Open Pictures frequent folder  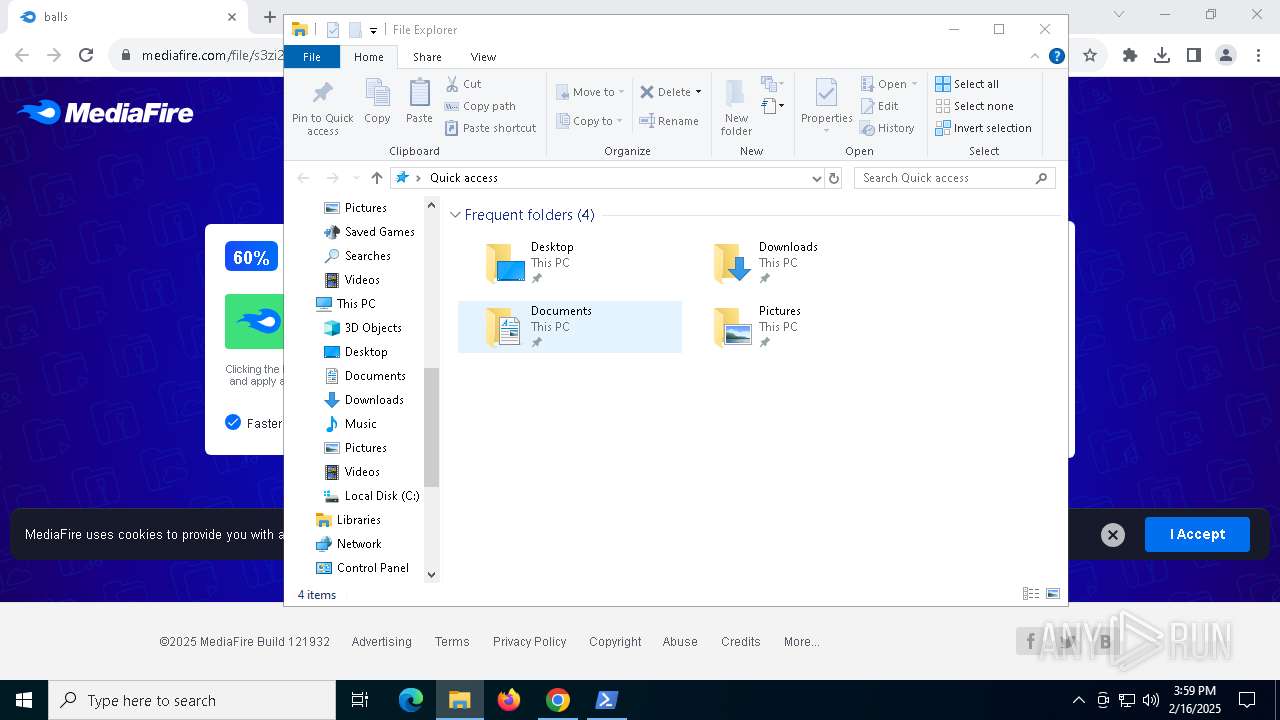(797, 327)
